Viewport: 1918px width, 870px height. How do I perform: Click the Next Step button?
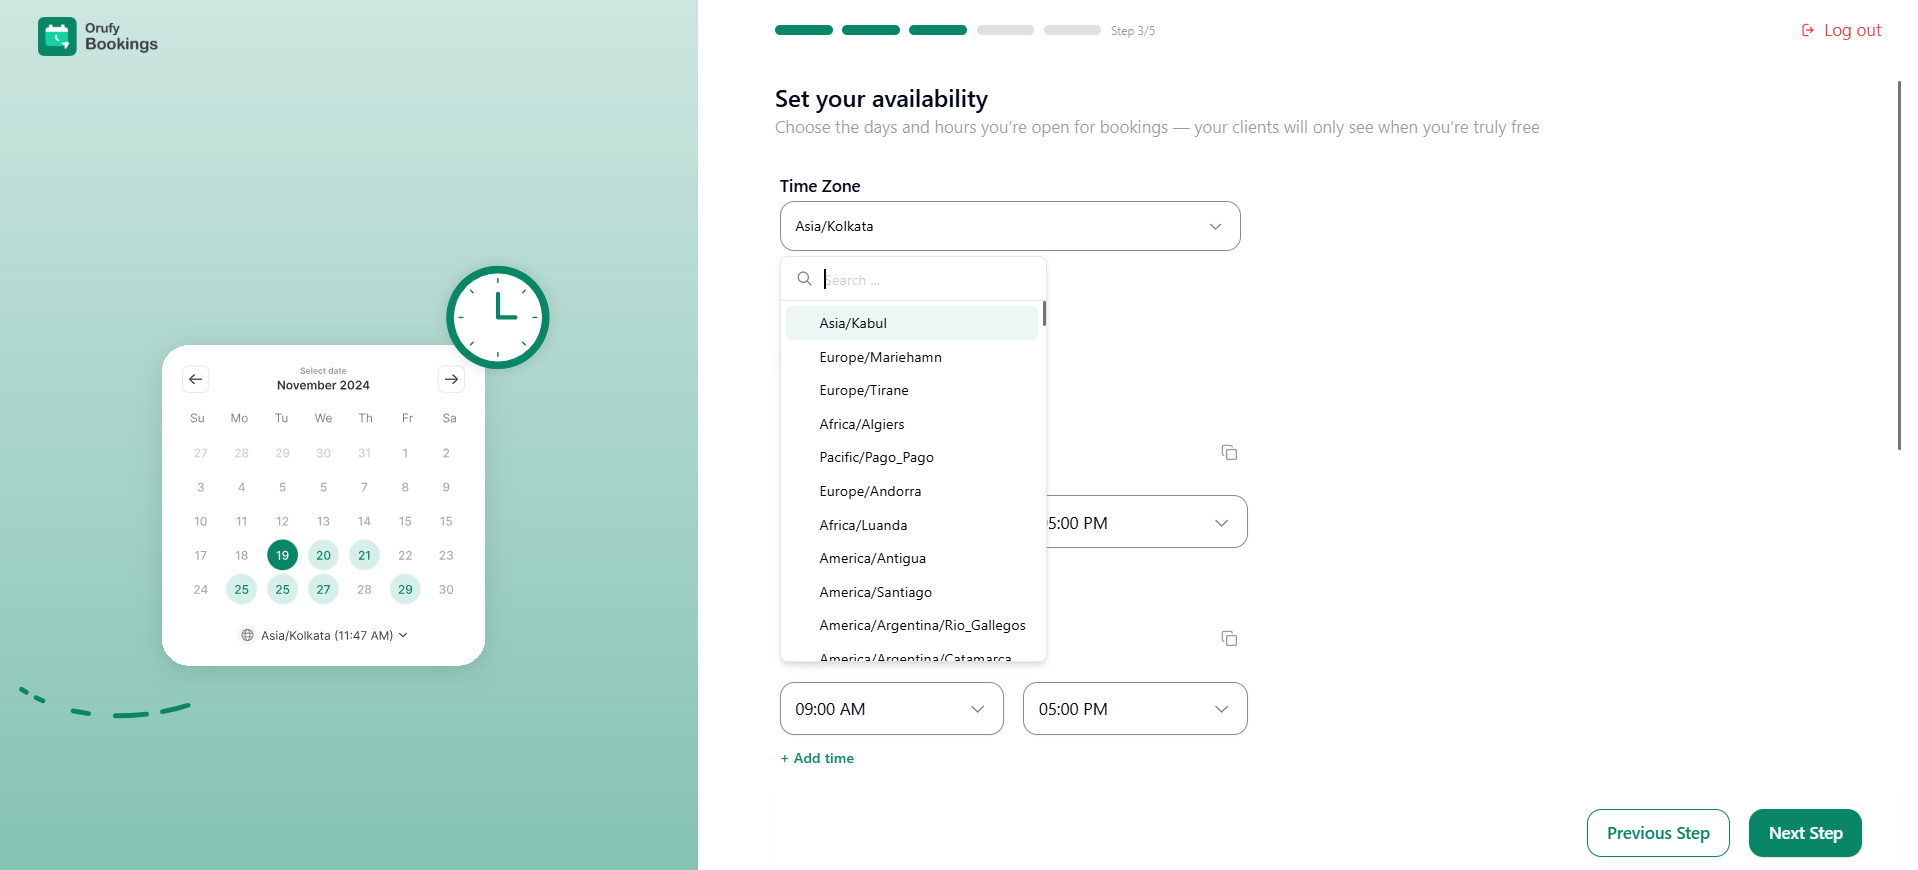[1804, 833]
